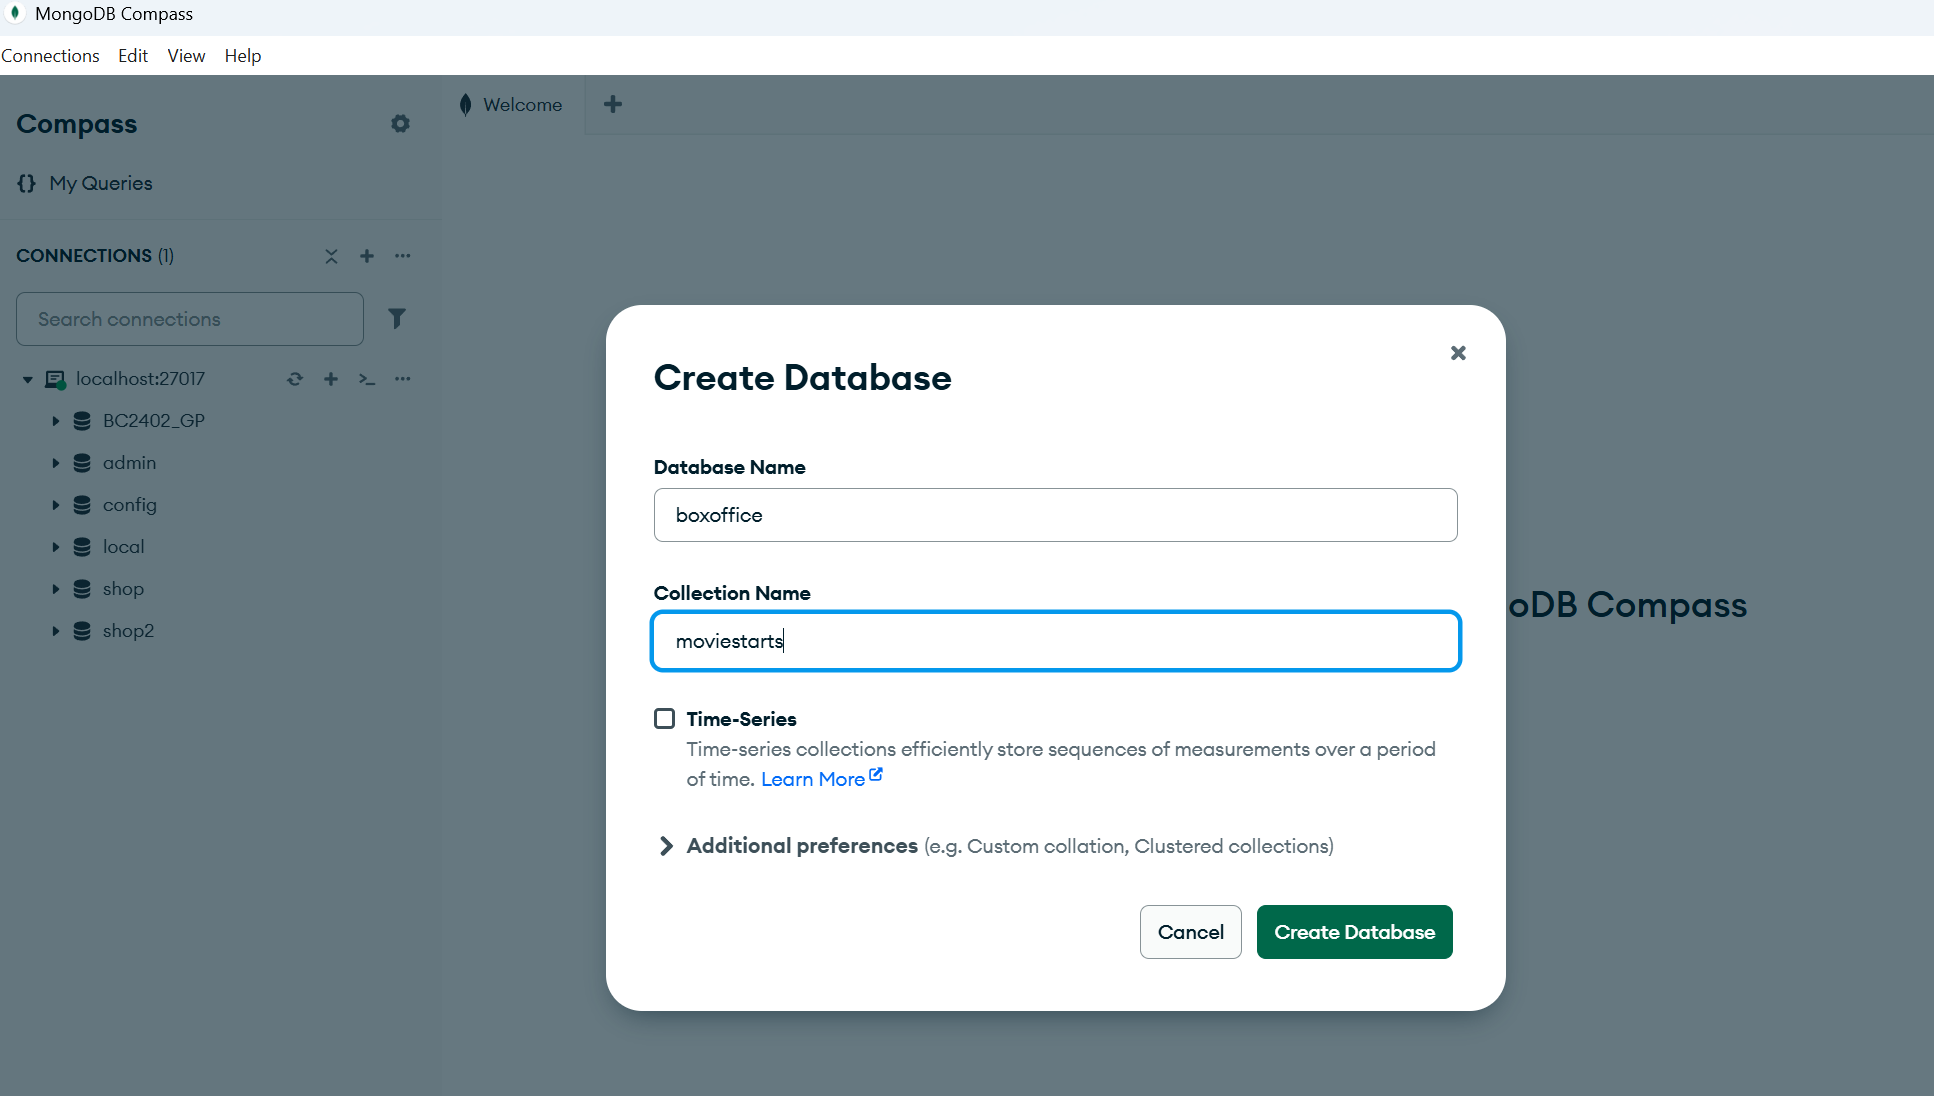
Task: Click the My Queries braces icon
Action: click(27, 183)
